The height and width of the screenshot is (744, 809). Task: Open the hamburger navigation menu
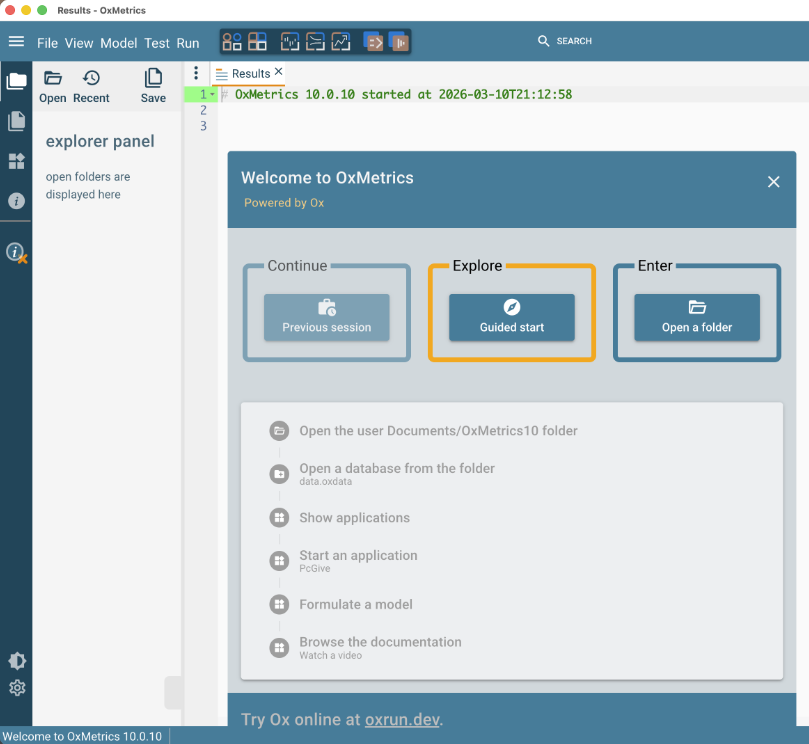[16, 42]
